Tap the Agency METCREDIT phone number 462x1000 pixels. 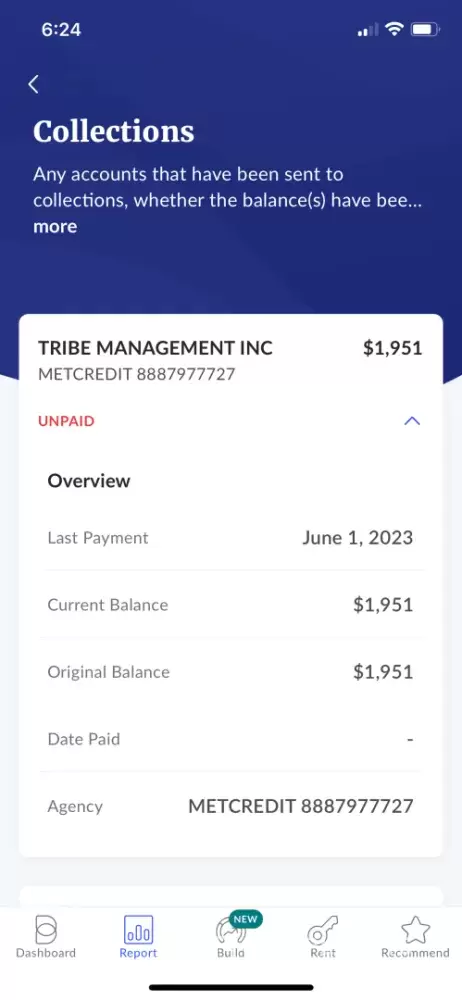pos(301,806)
